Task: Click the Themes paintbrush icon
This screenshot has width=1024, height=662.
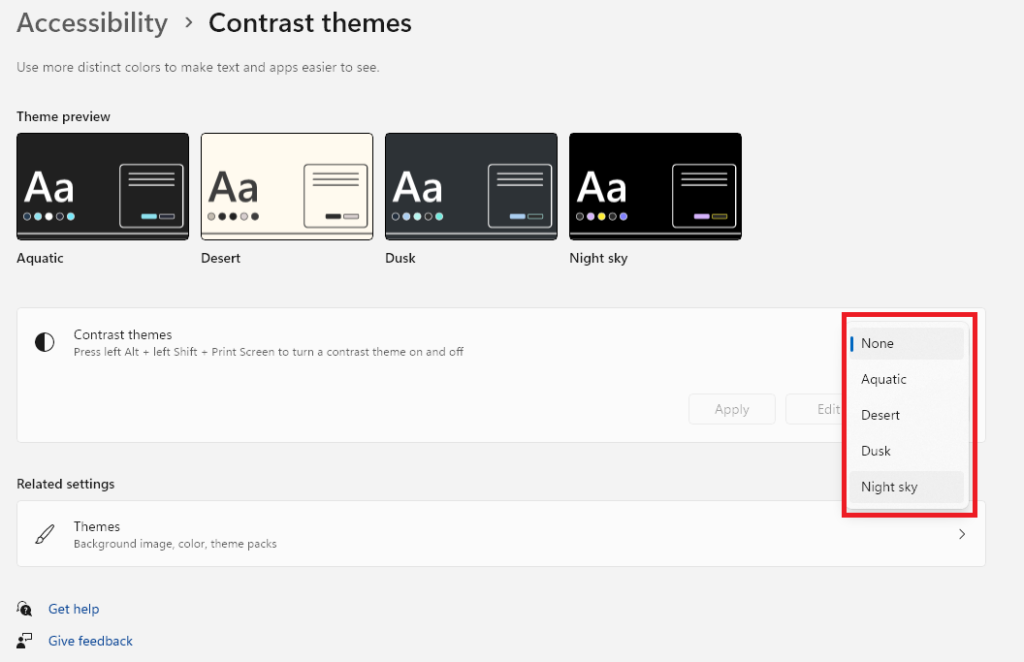Action: [x=45, y=534]
